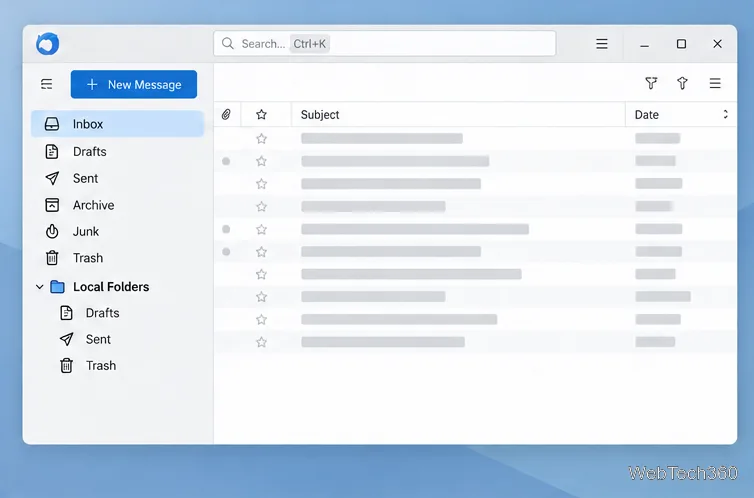Minimize the Thunderbird window
Viewport: 754px width, 498px height.
644,44
